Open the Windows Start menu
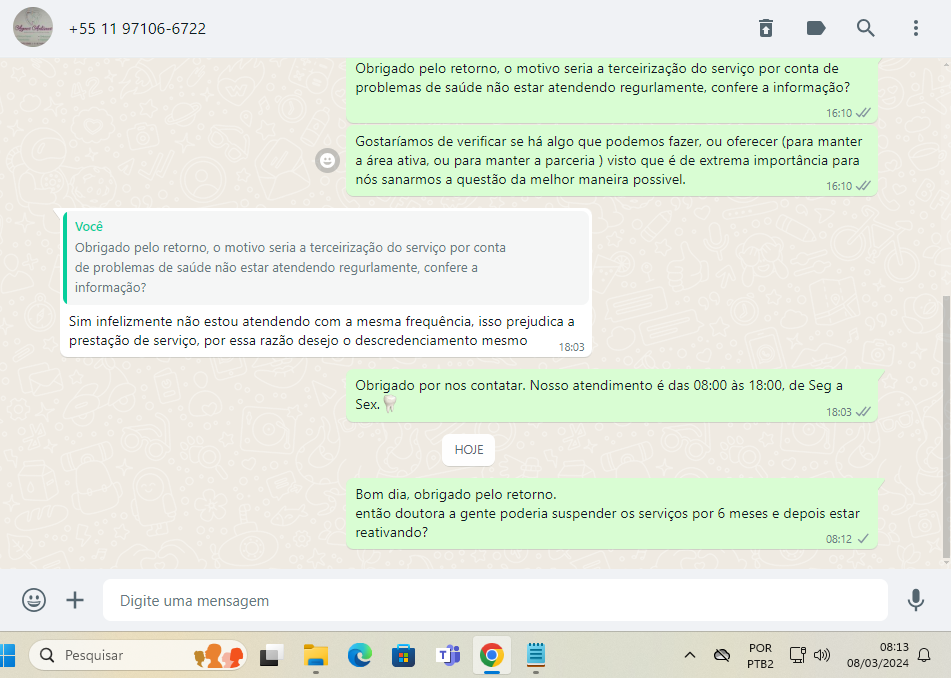Viewport: 951px width, 678px height. (10, 655)
